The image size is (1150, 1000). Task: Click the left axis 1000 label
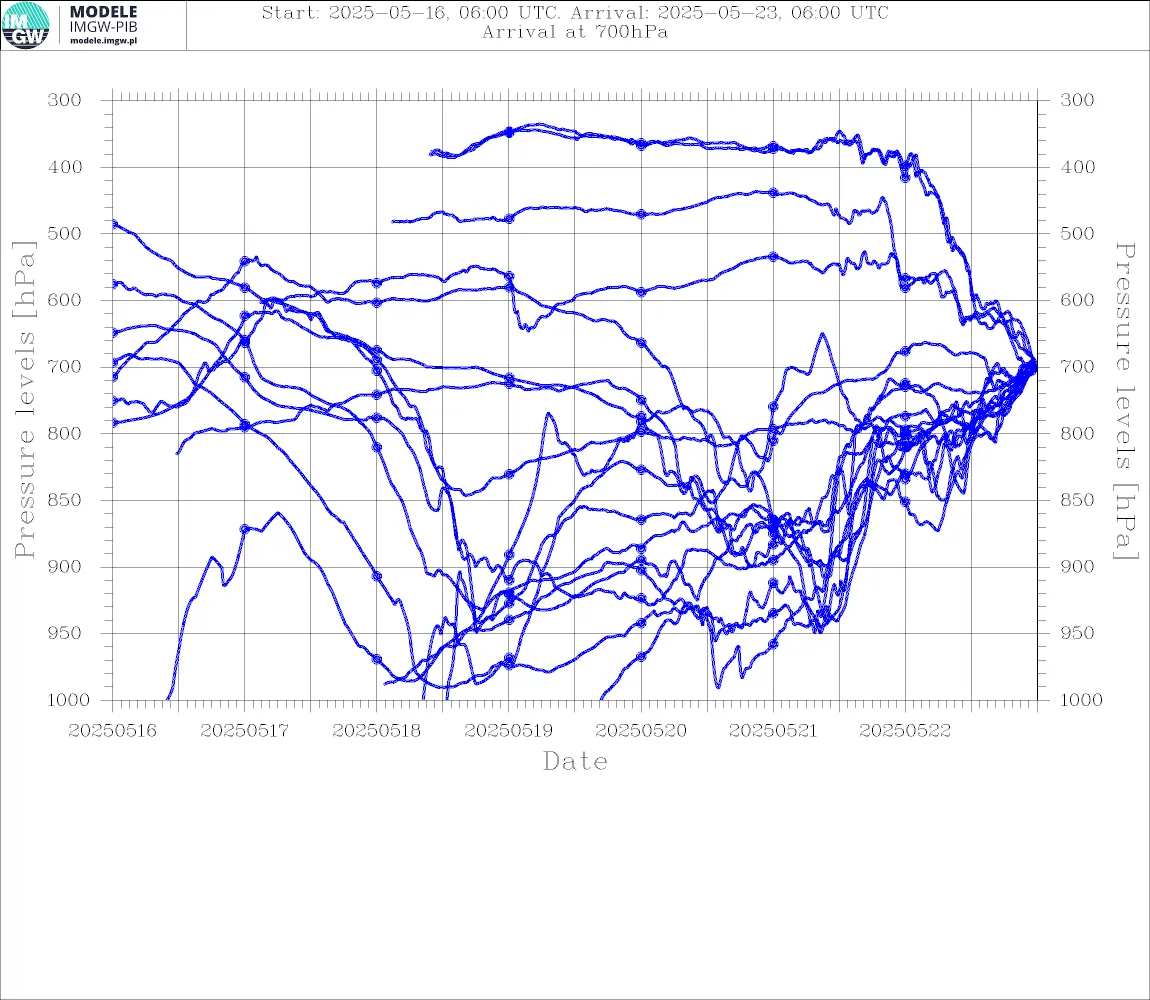tap(68, 699)
